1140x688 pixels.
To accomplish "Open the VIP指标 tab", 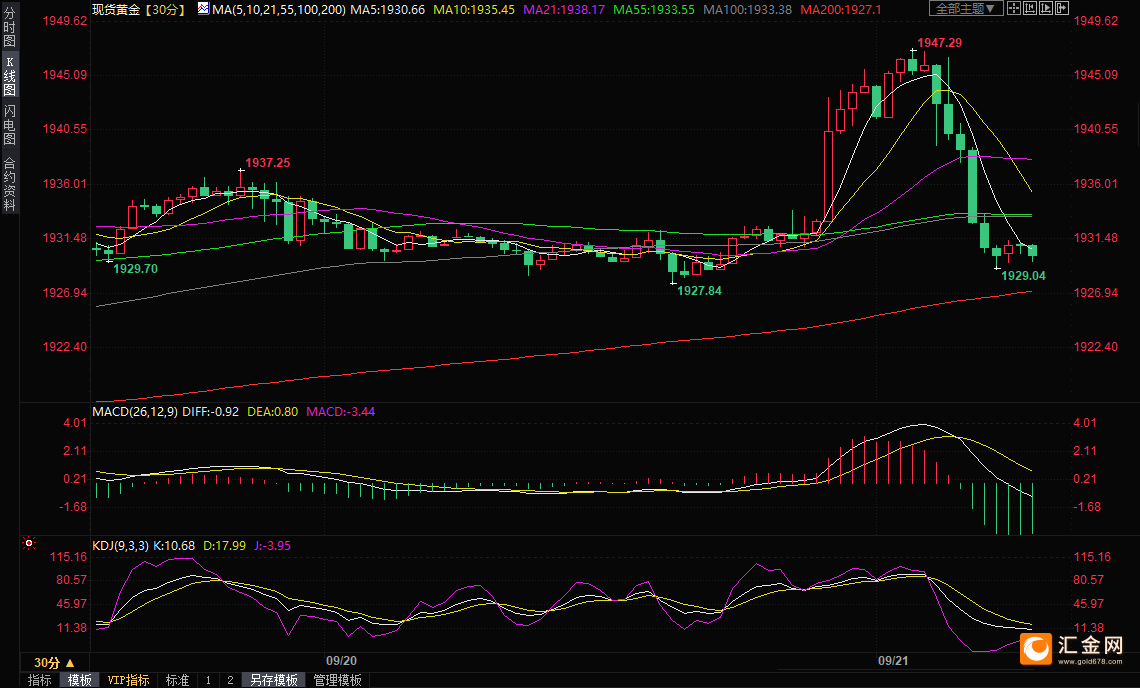I will coord(129,680).
